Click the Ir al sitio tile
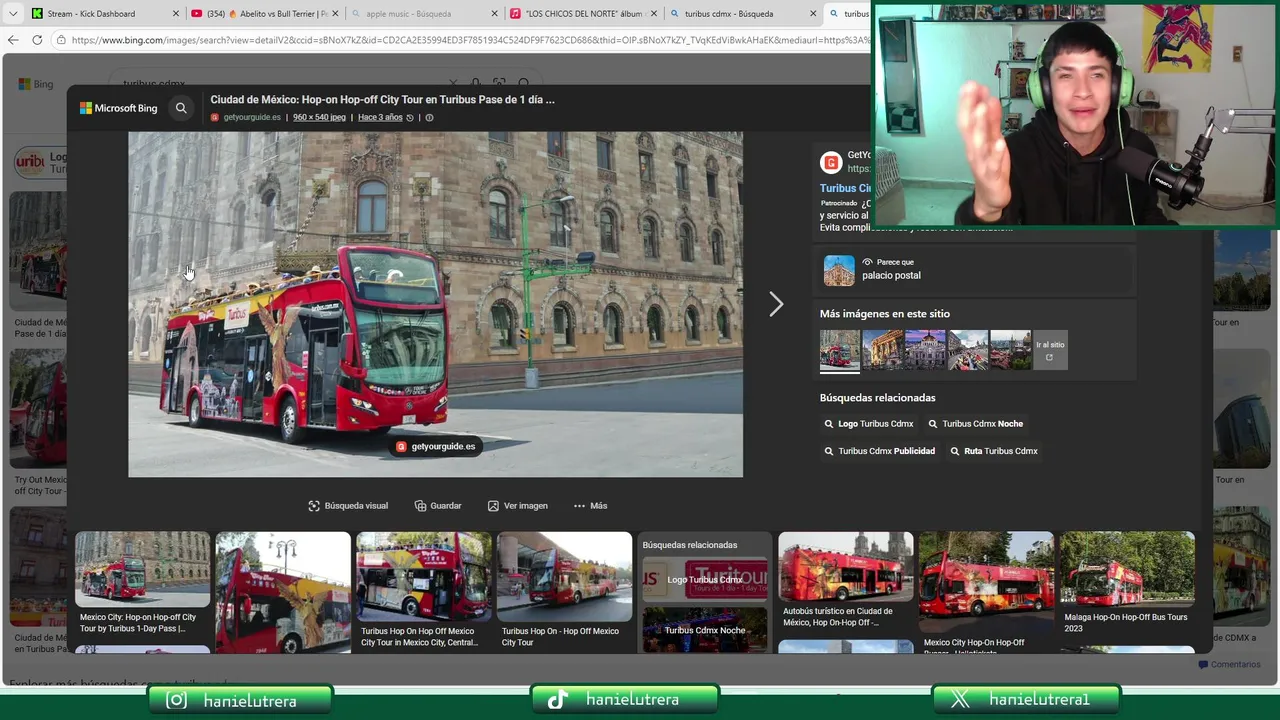Image resolution: width=1280 pixels, height=720 pixels. [x=1050, y=350]
